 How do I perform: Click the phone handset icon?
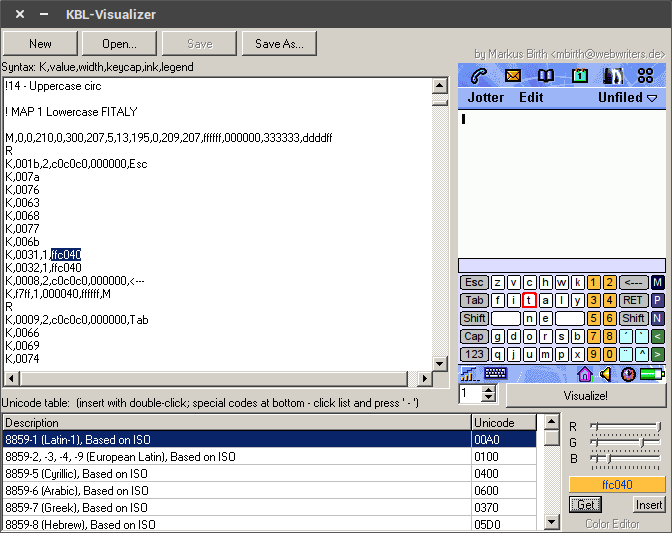click(479, 76)
